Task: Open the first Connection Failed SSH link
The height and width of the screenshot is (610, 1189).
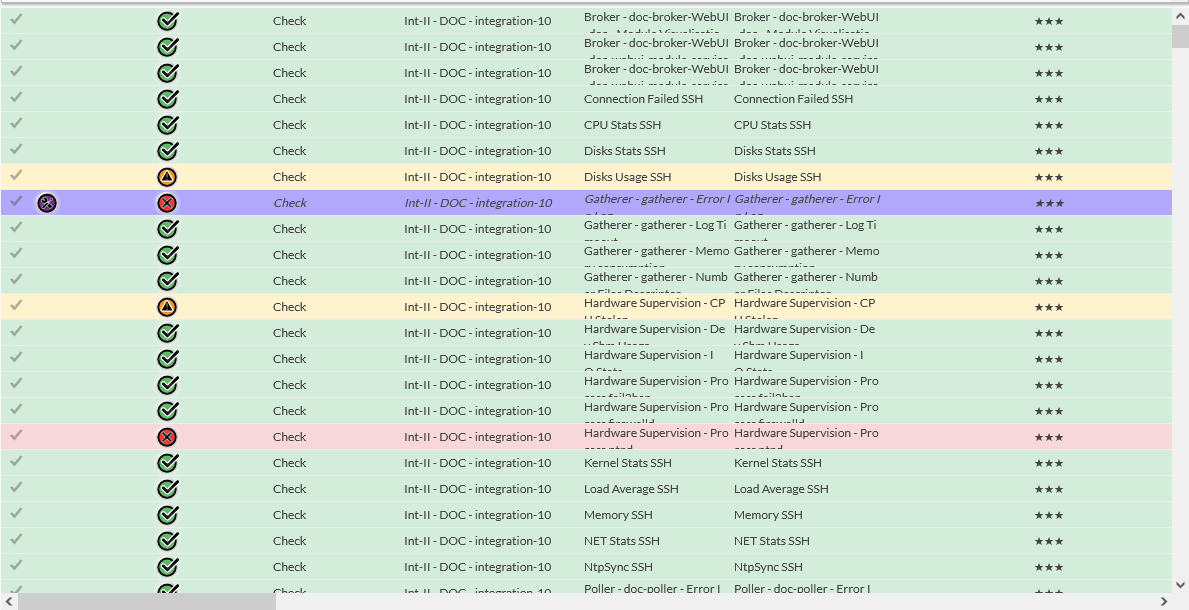Action: click(643, 99)
